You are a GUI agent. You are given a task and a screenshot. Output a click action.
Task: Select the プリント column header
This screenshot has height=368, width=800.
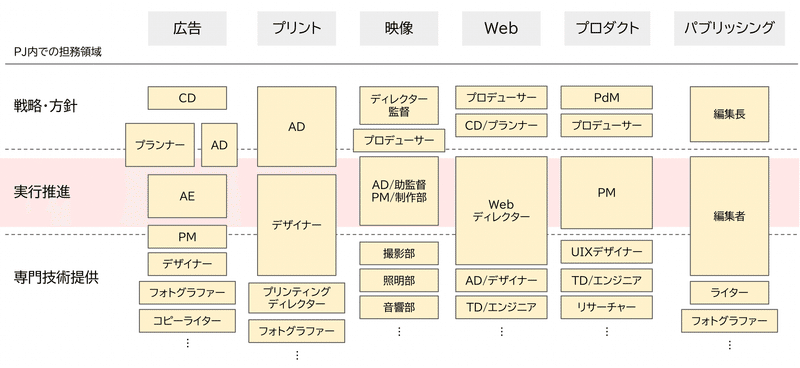click(296, 28)
